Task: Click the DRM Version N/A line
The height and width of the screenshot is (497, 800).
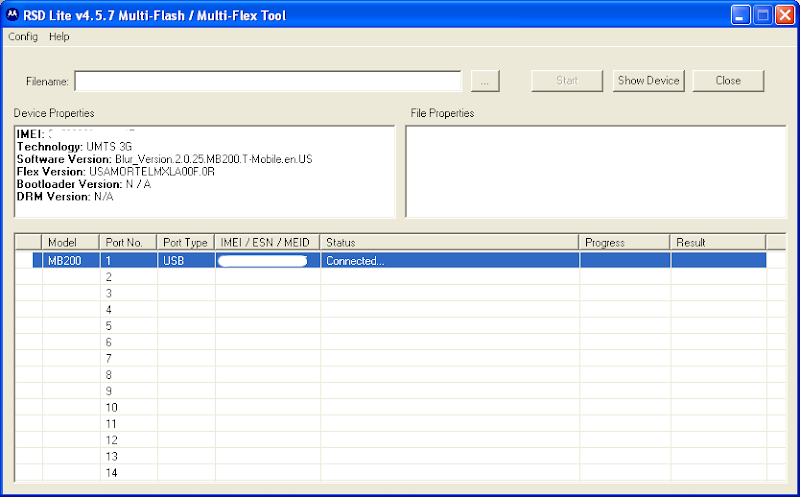Action: tap(65, 197)
